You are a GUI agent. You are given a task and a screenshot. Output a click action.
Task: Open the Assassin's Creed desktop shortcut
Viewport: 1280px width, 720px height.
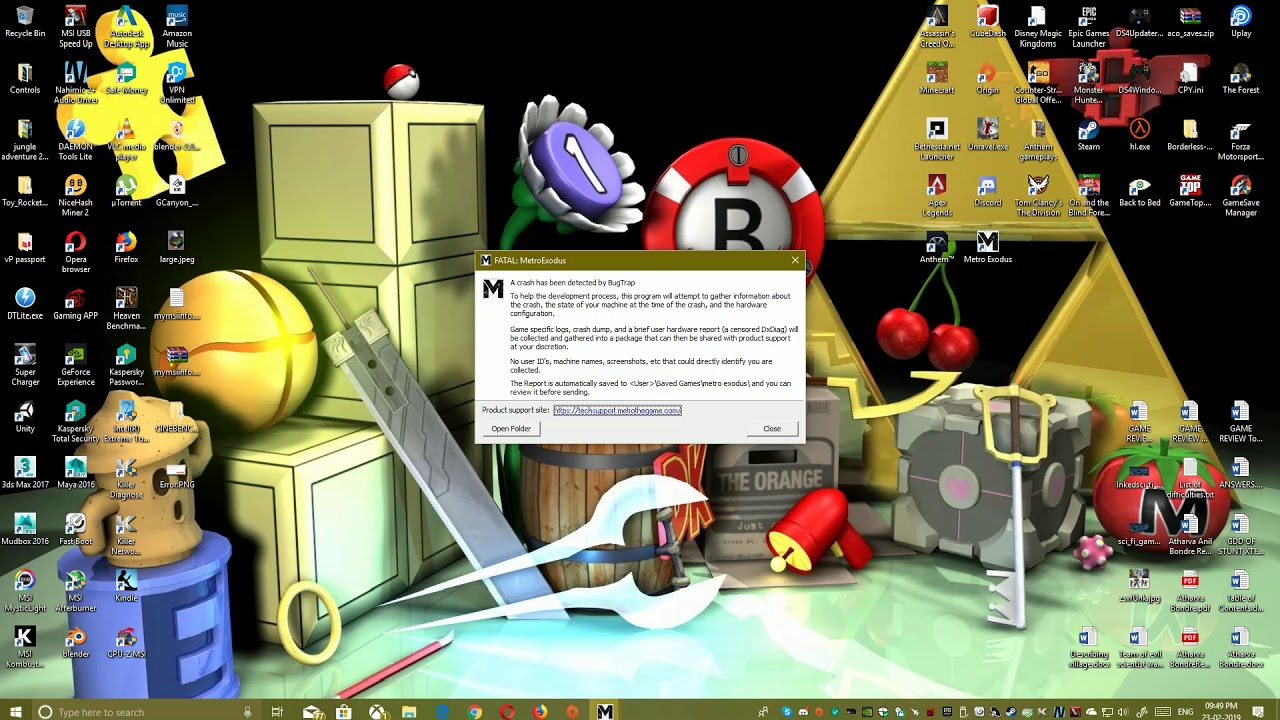[937, 27]
